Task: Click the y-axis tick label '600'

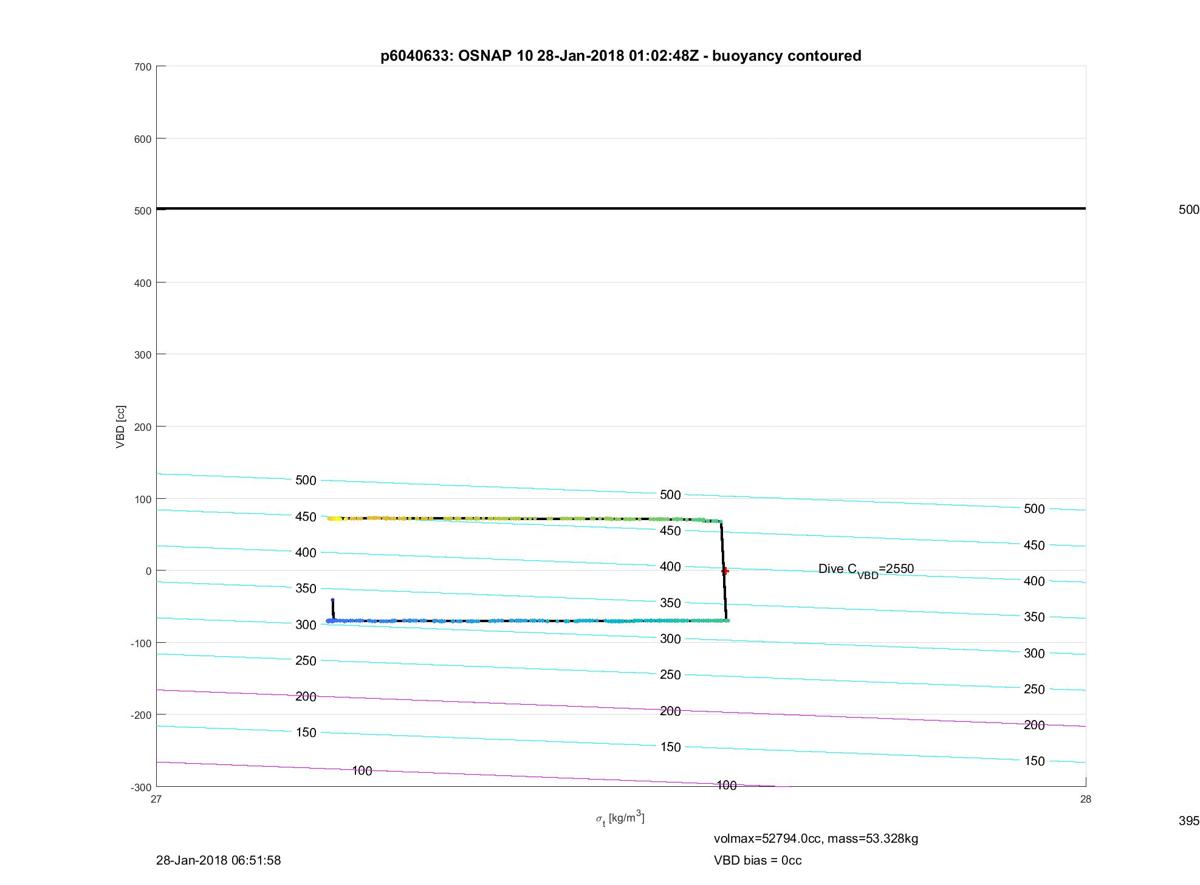Action: (x=141, y=139)
